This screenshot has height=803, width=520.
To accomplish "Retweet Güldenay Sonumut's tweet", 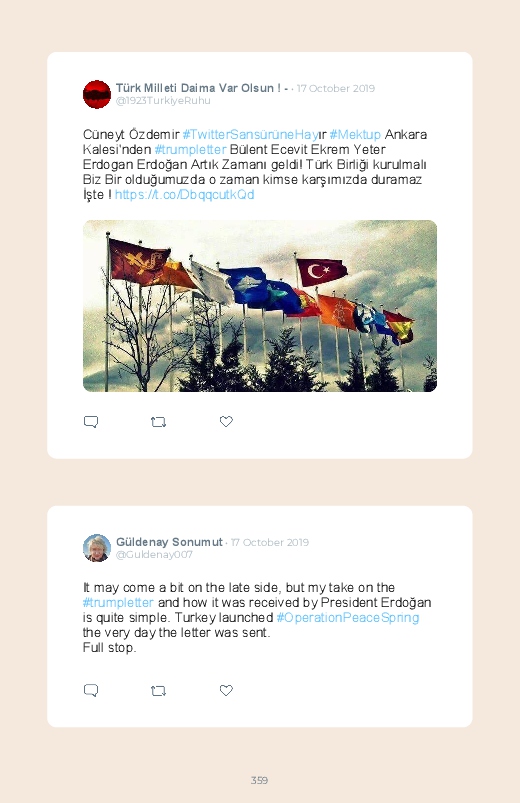I will click(x=158, y=691).
